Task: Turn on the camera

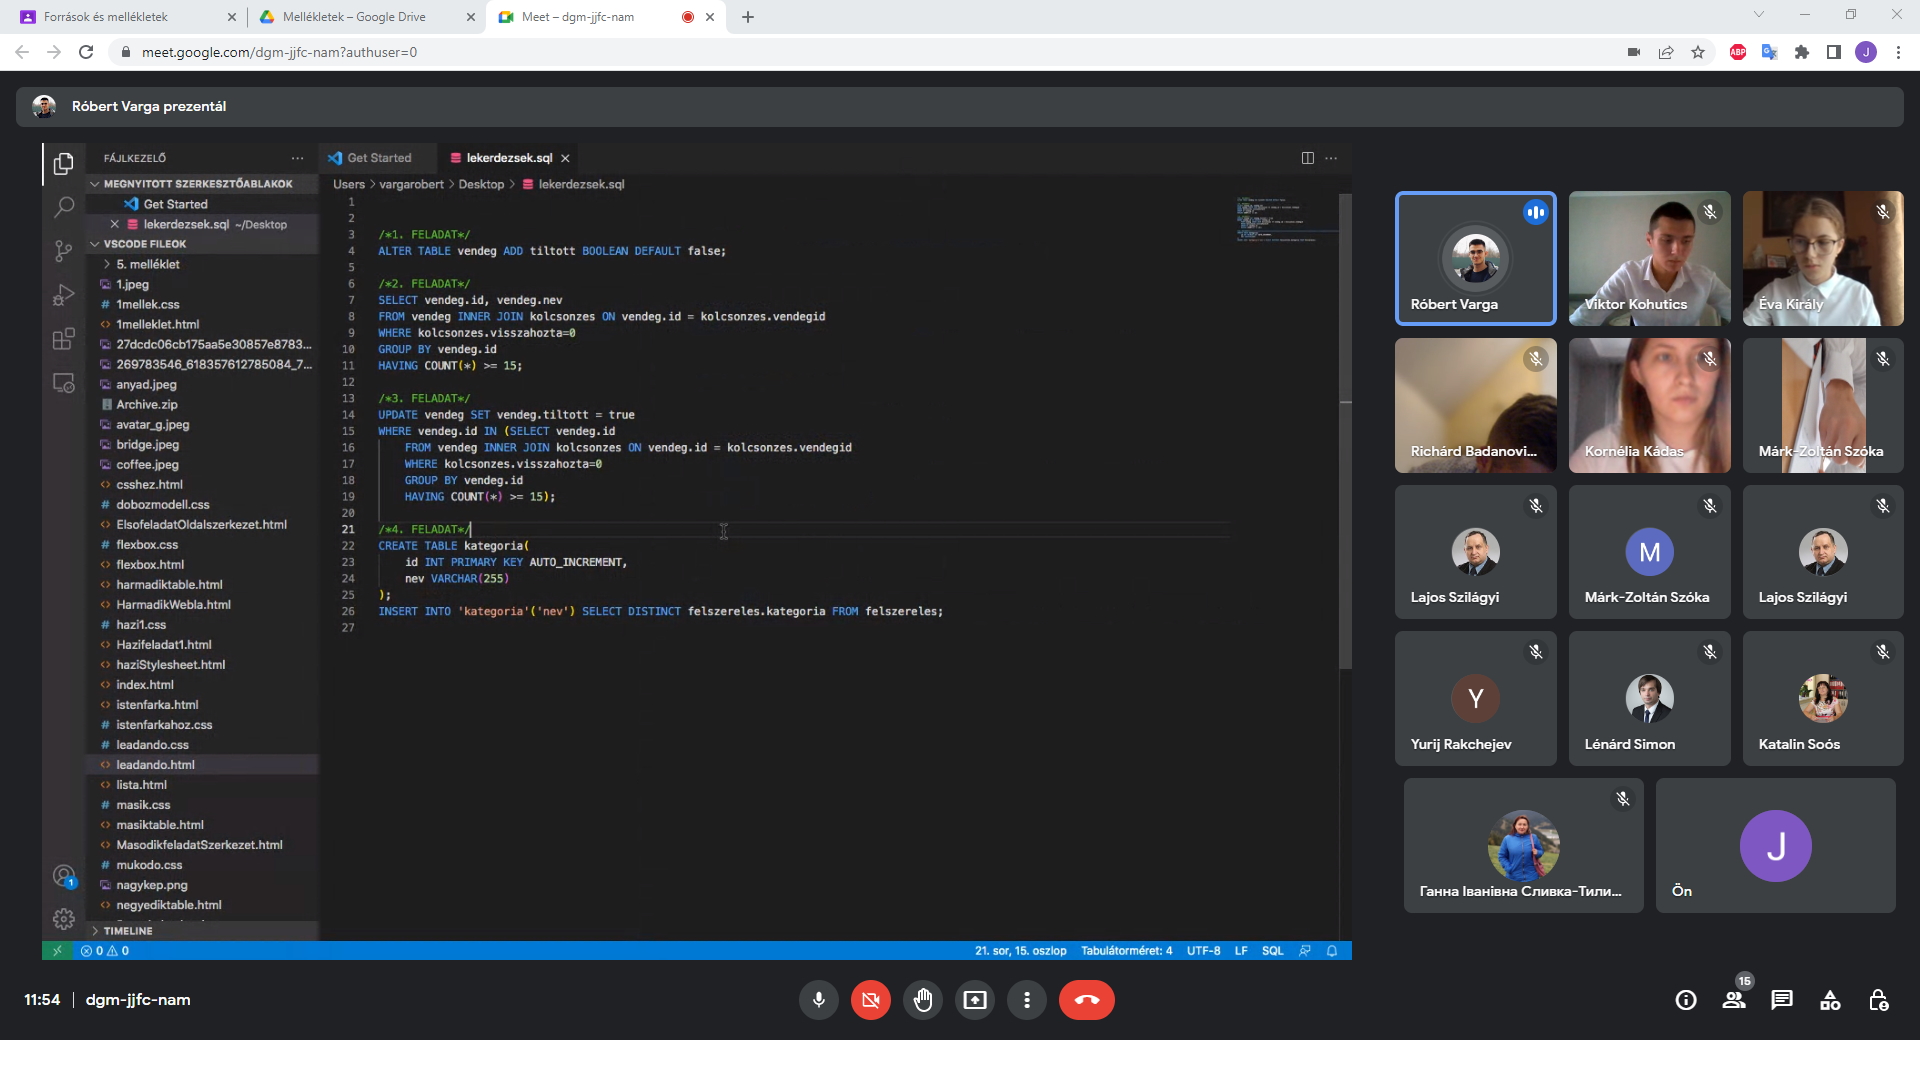Action: pyautogui.click(x=871, y=1000)
